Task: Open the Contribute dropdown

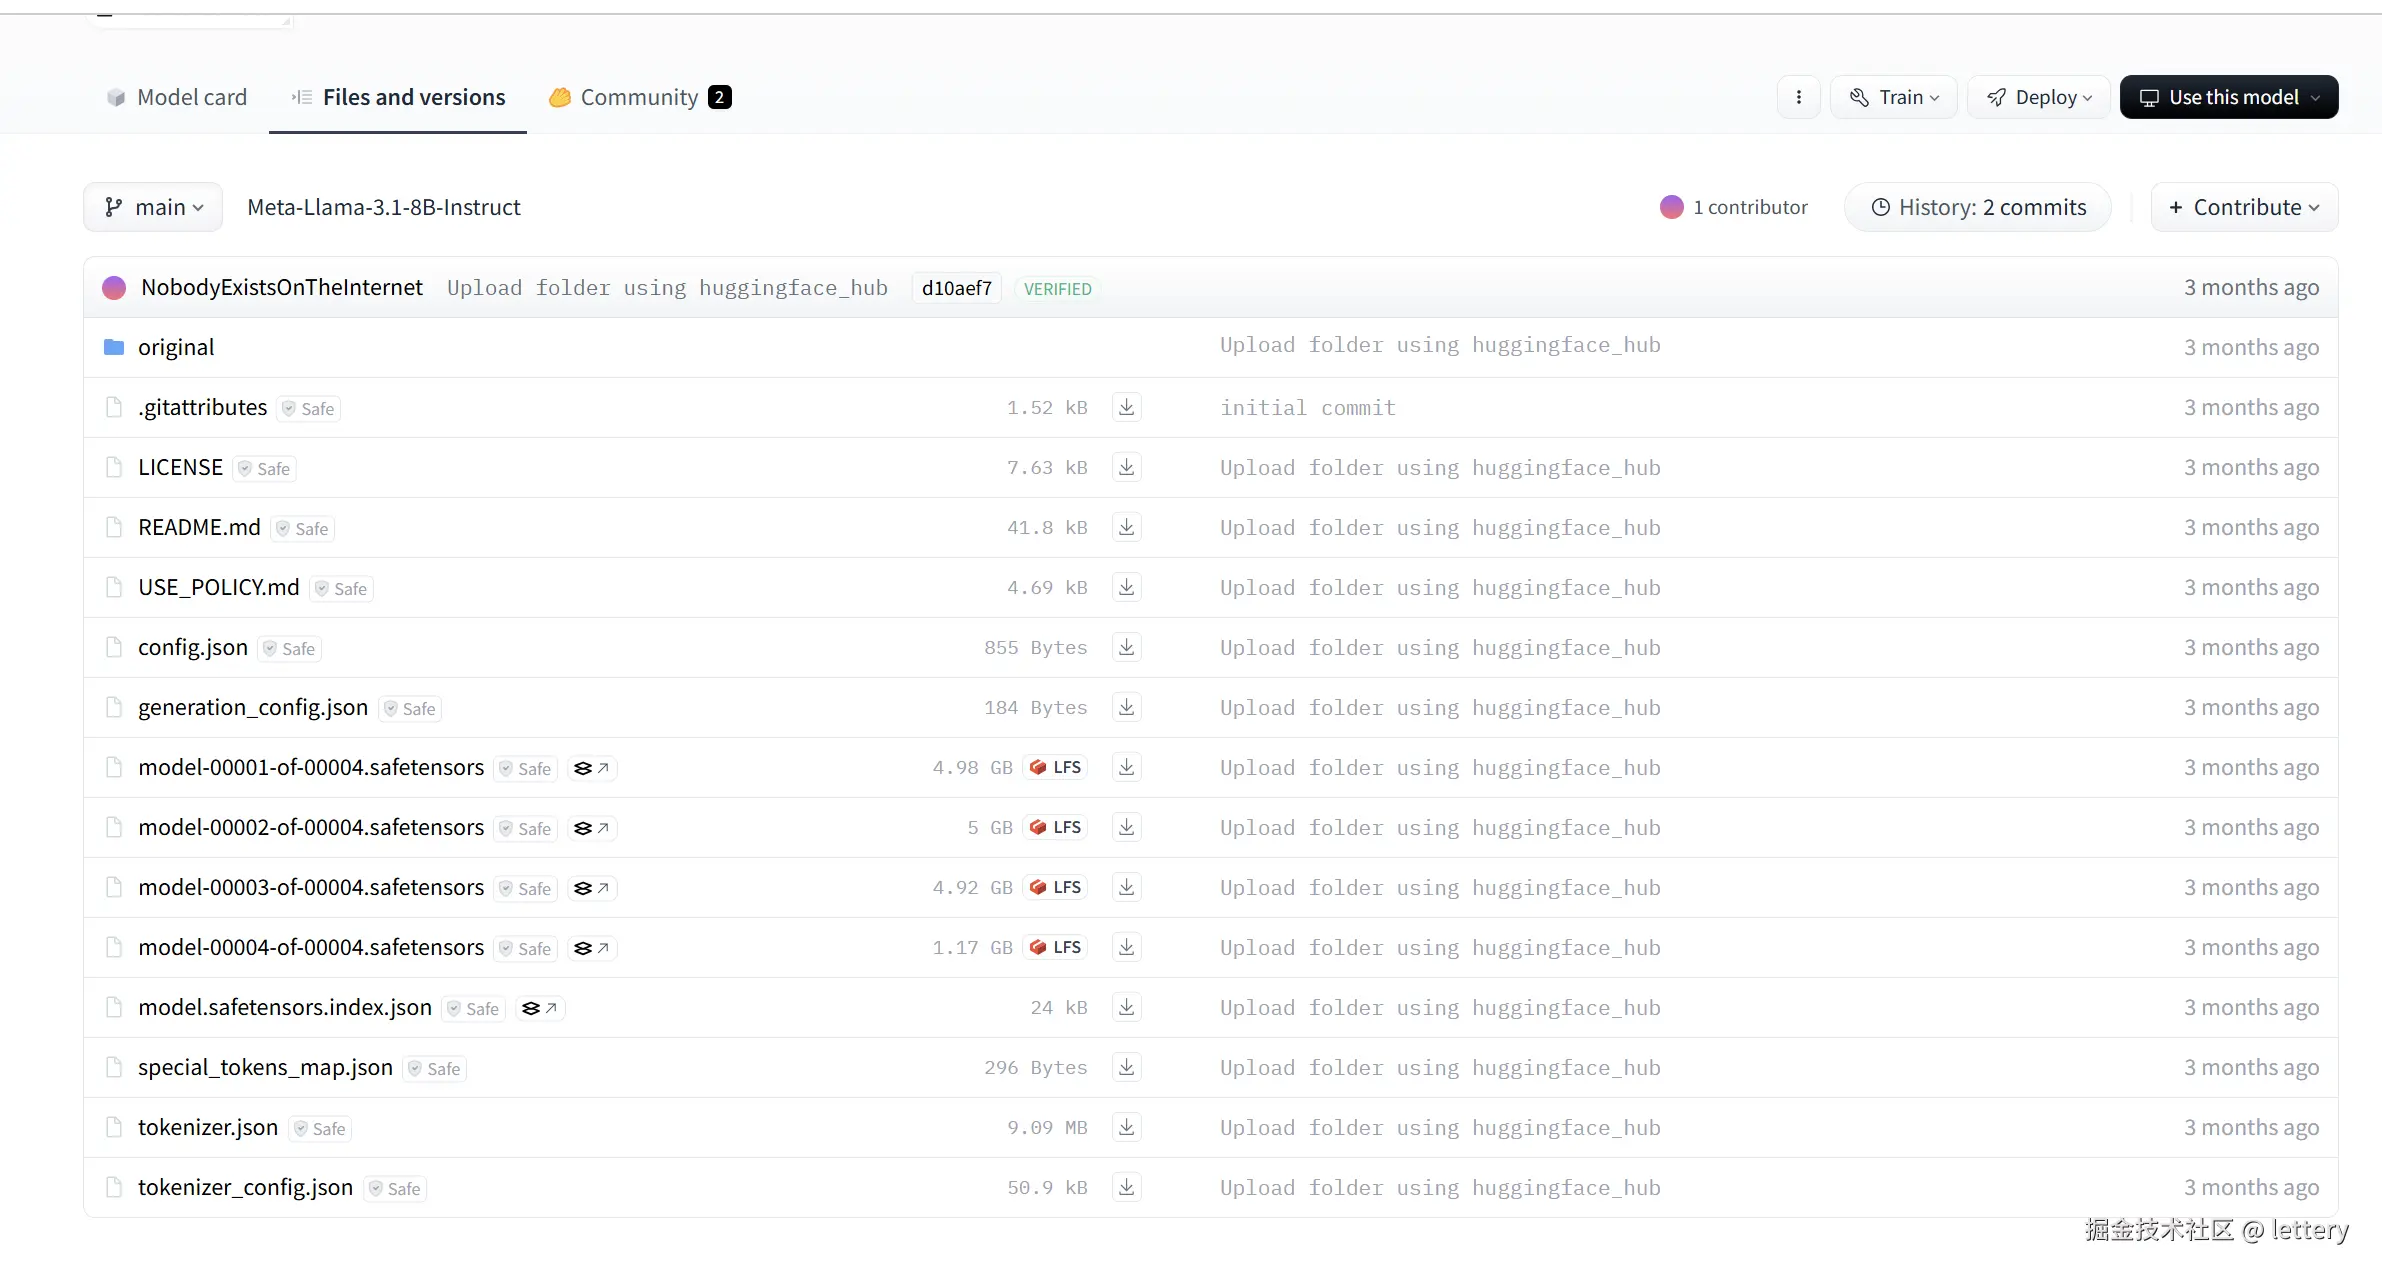Action: pos(2243,207)
